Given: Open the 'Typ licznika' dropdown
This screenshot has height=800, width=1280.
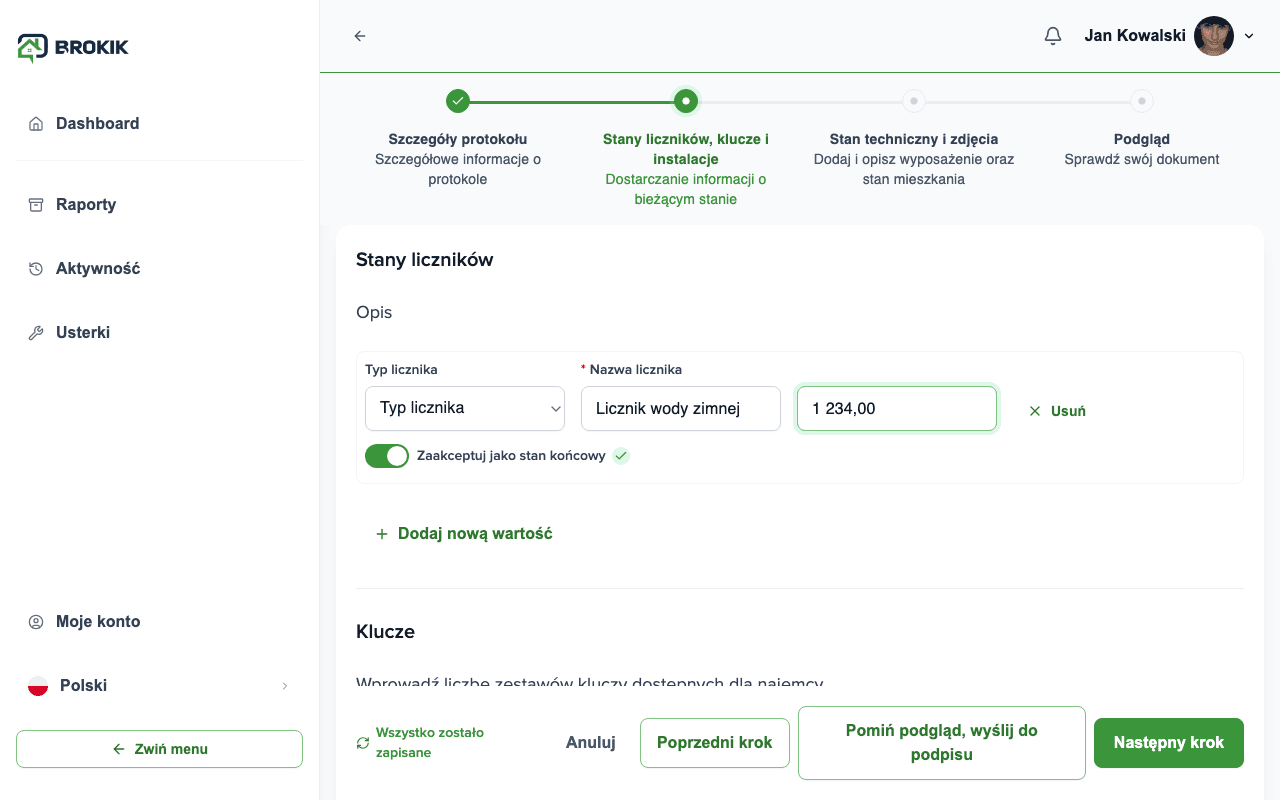Looking at the screenshot, I should (465, 408).
